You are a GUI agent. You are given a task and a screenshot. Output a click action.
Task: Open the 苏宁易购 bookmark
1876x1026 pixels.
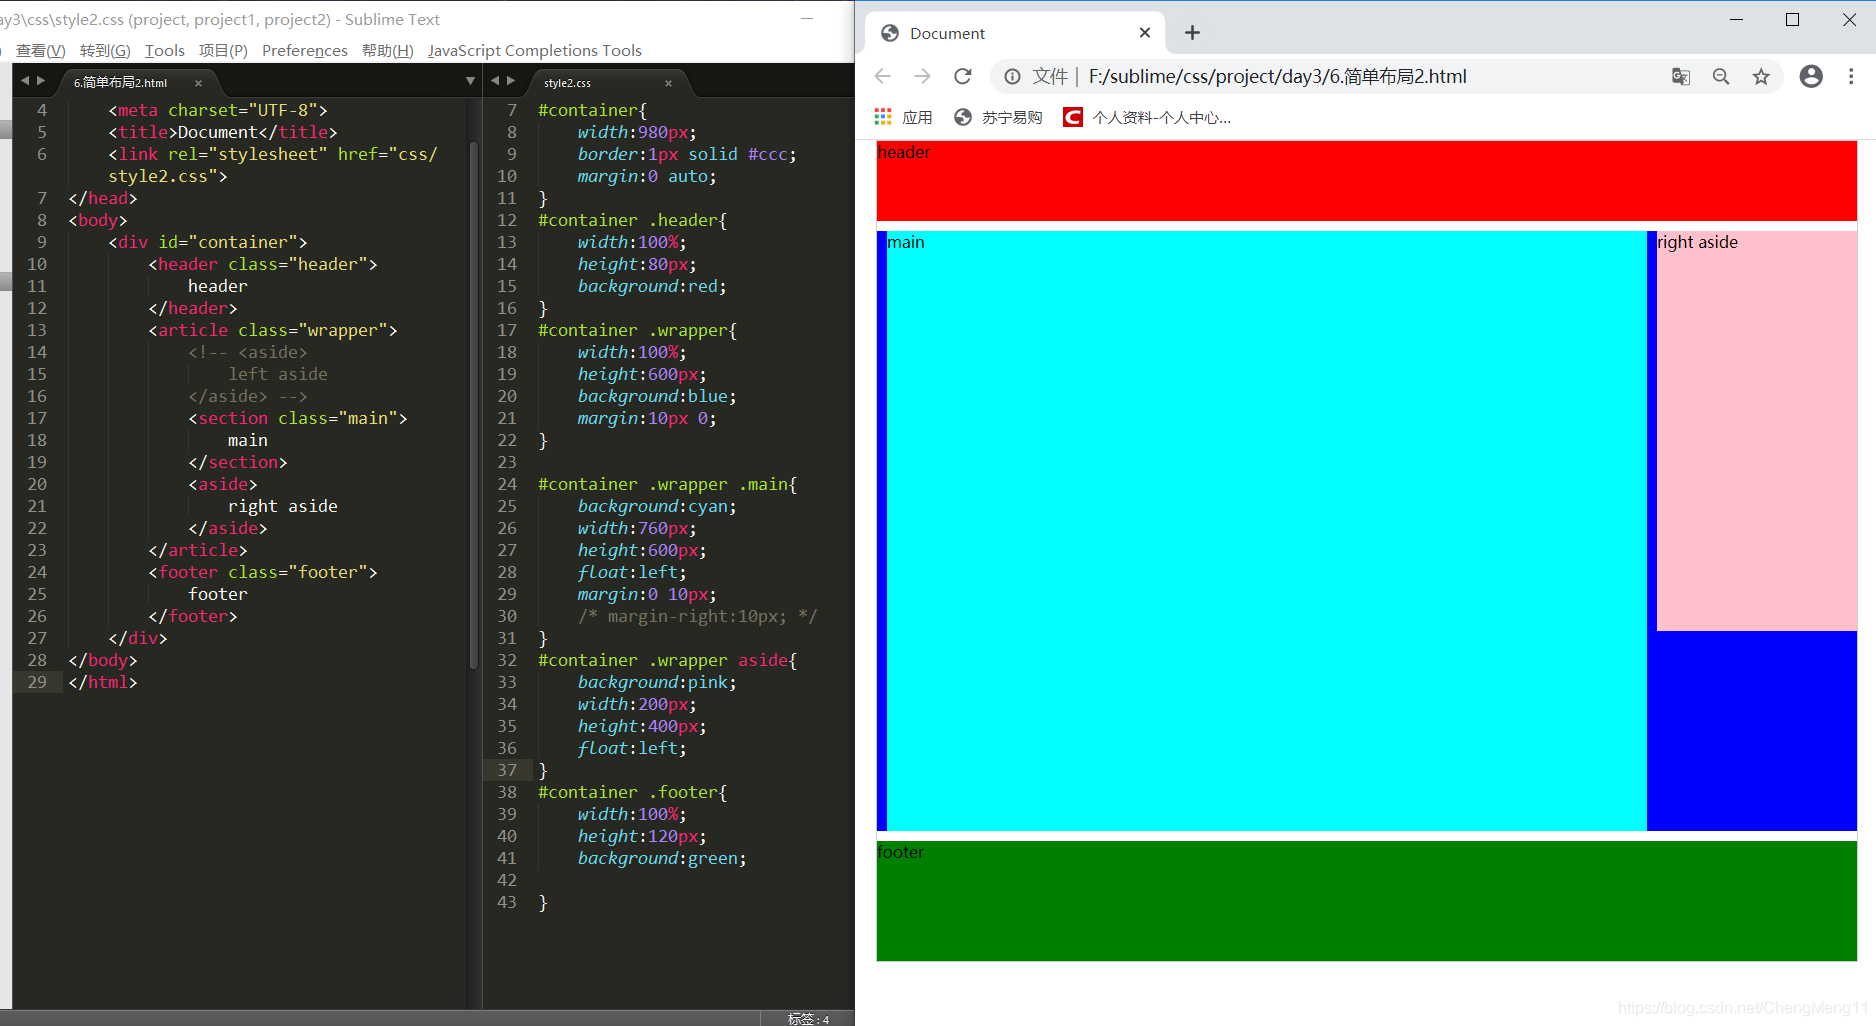[x=998, y=117]
